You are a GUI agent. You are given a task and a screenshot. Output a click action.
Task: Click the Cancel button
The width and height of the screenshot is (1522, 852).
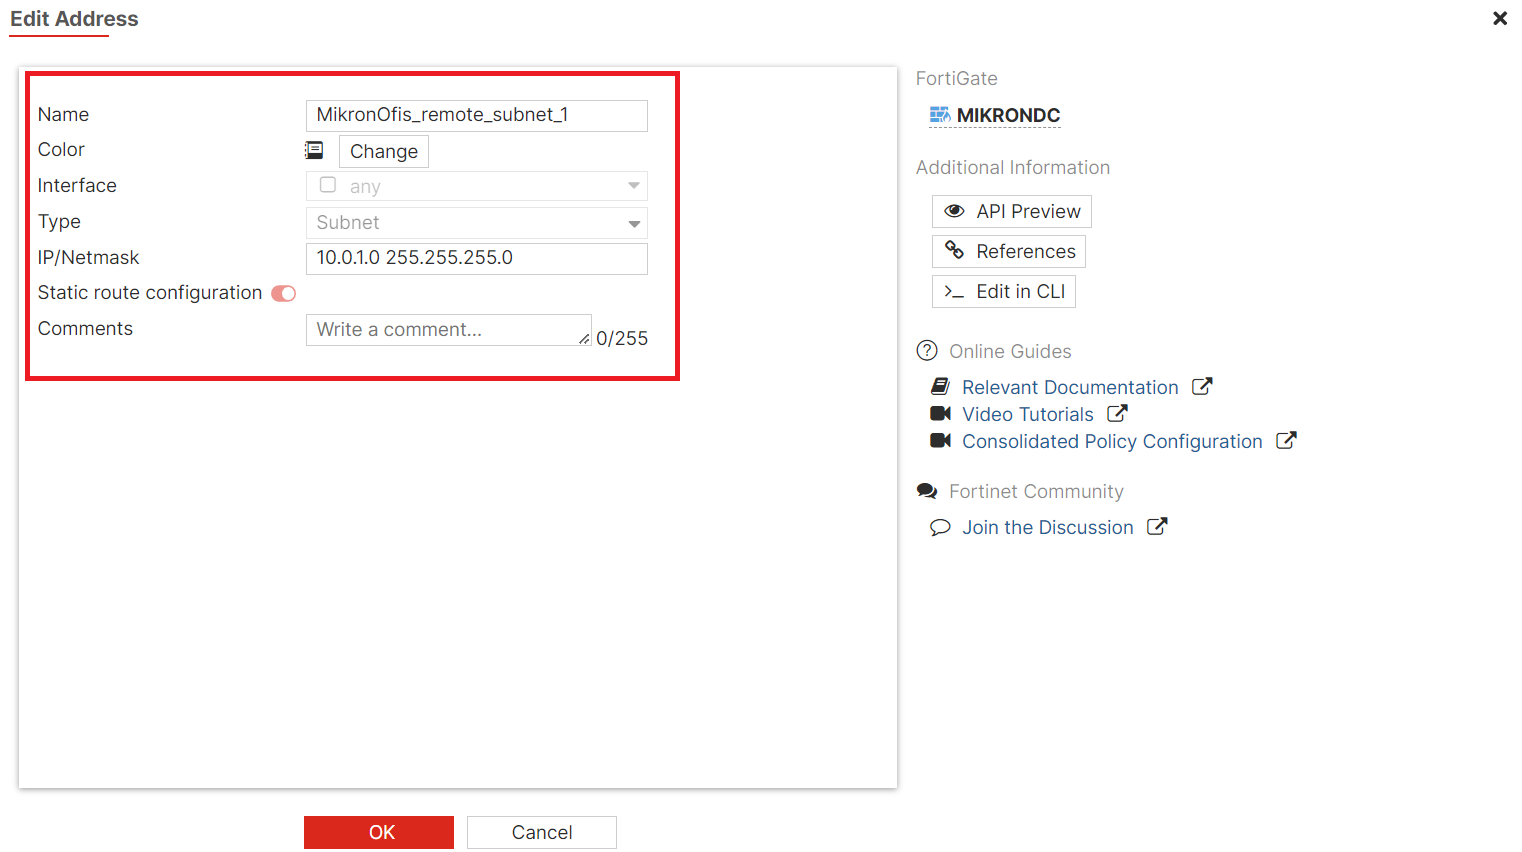point(542,832)
